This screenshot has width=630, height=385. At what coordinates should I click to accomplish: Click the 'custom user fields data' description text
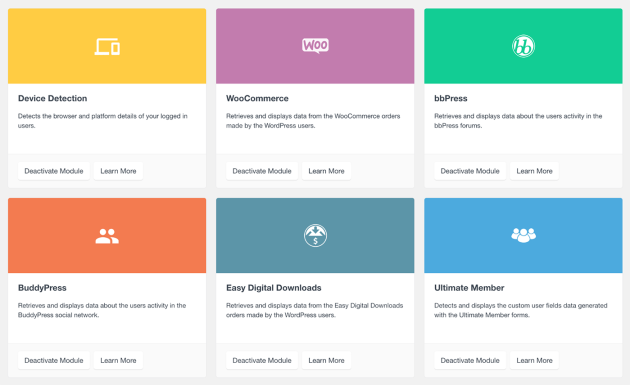pos(521,310)
